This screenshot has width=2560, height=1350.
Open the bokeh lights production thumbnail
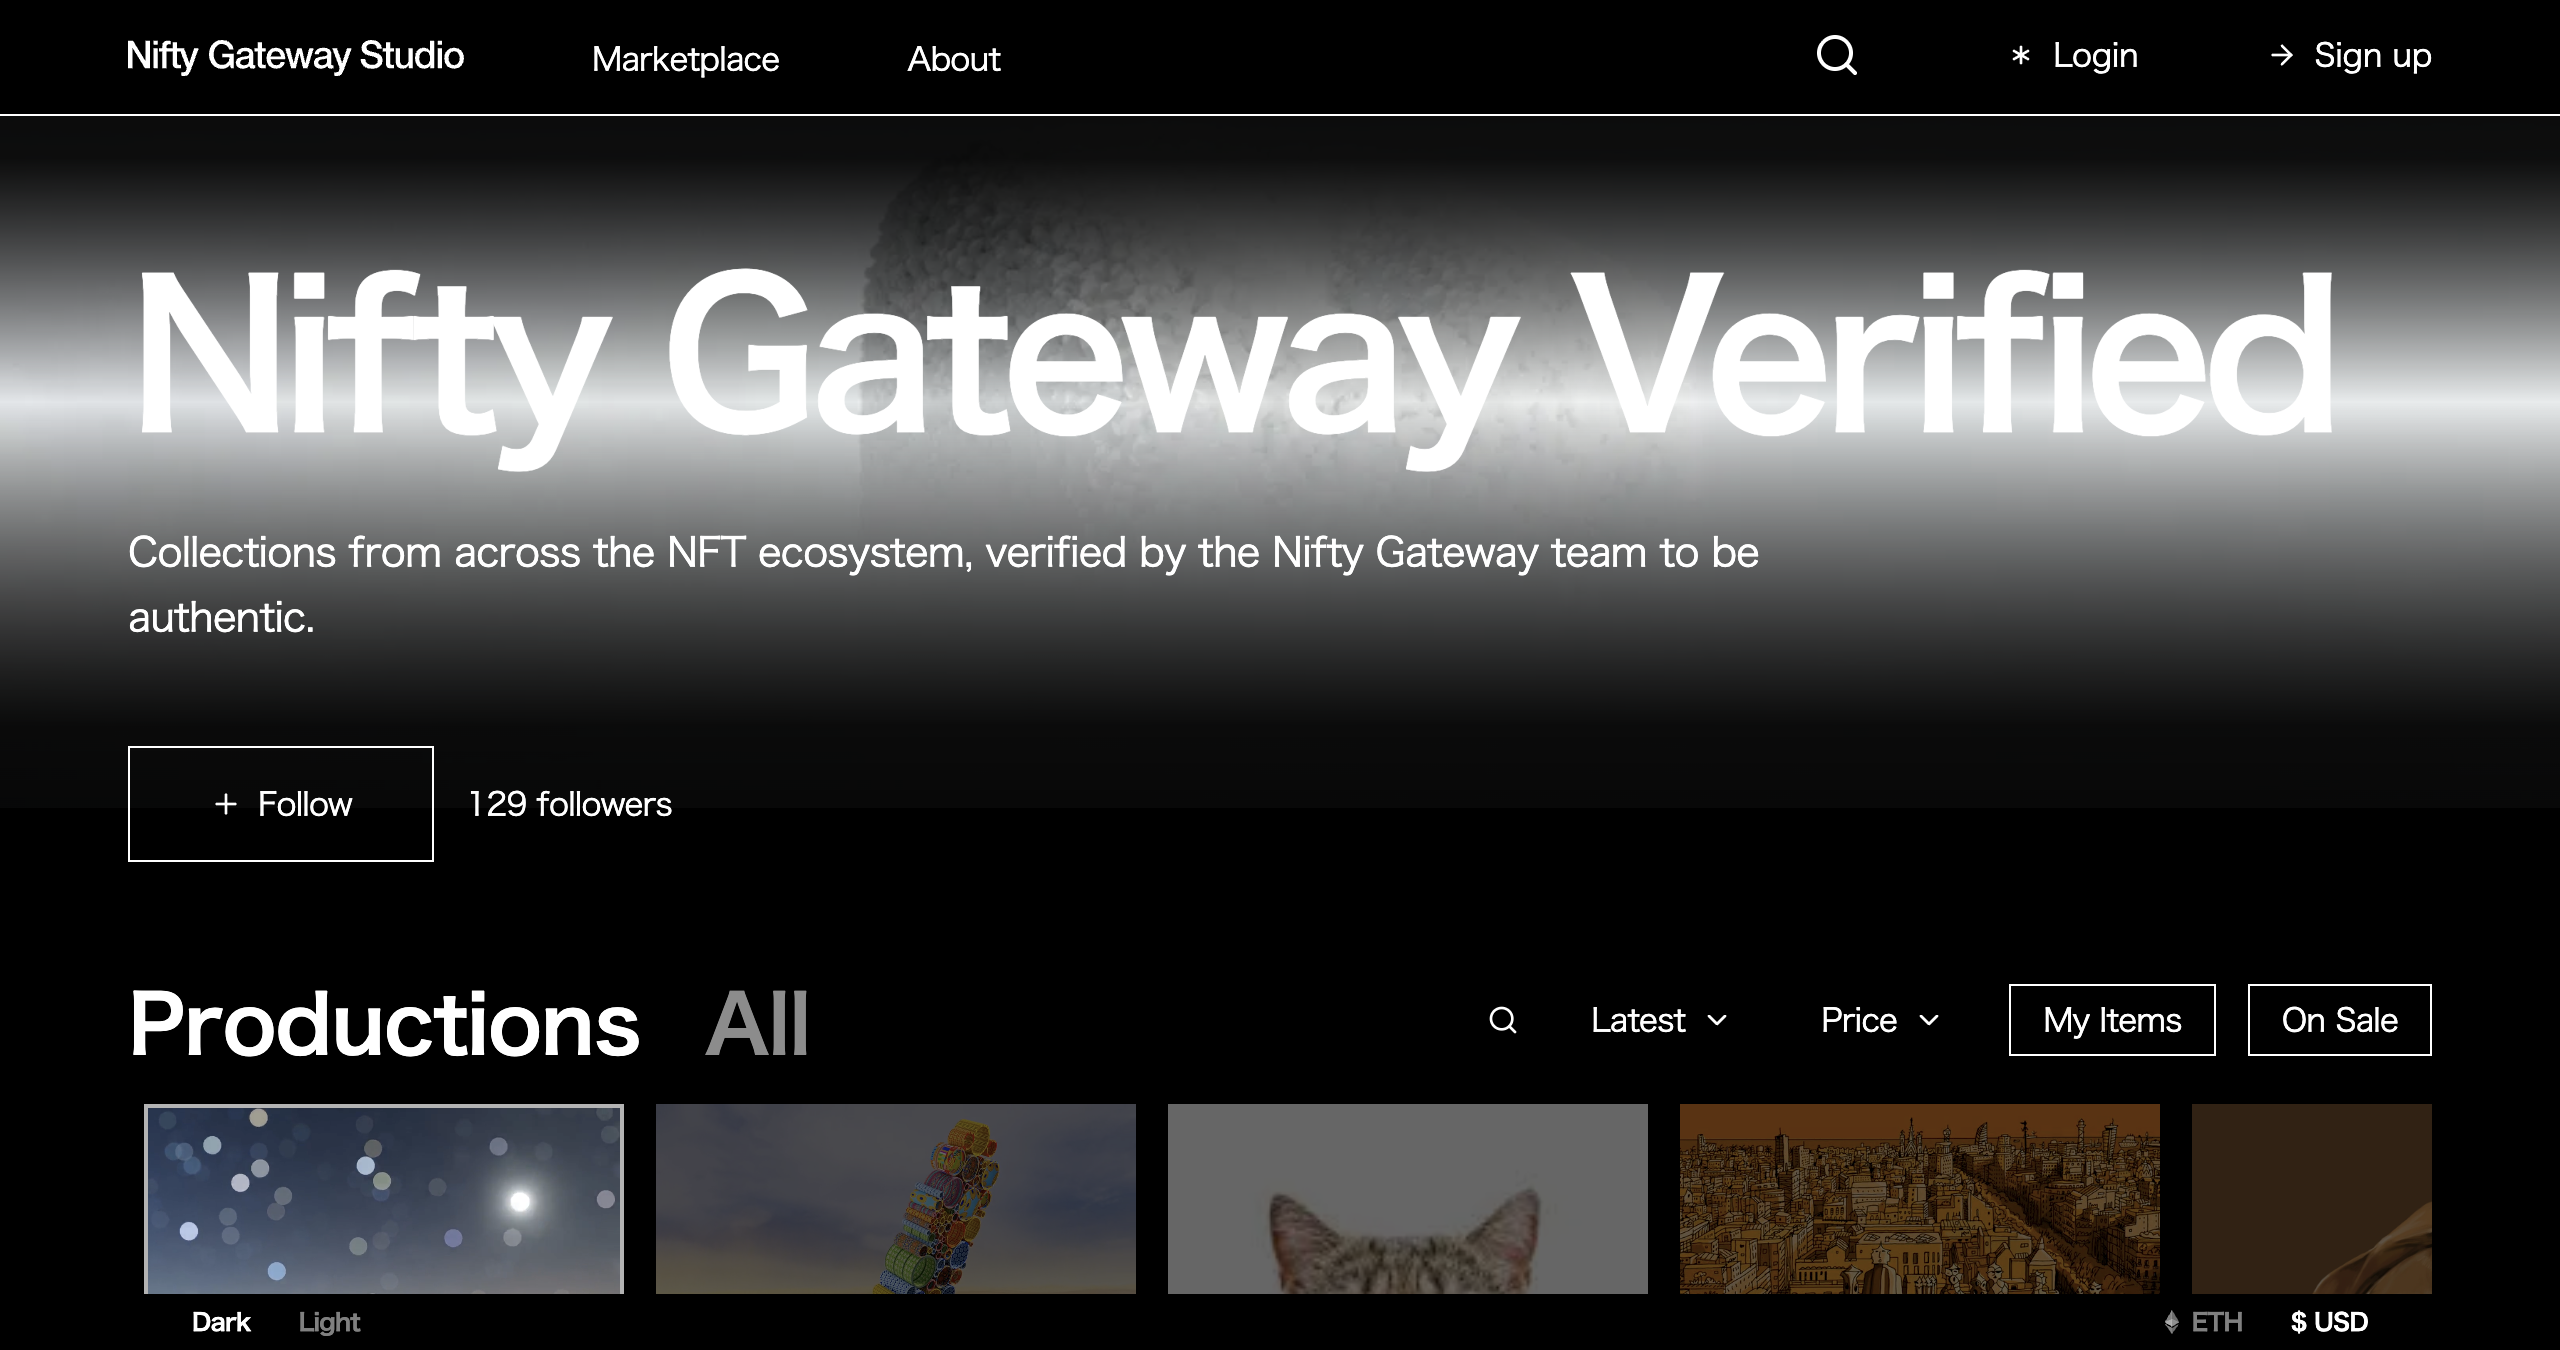(x=384, y=1198)
